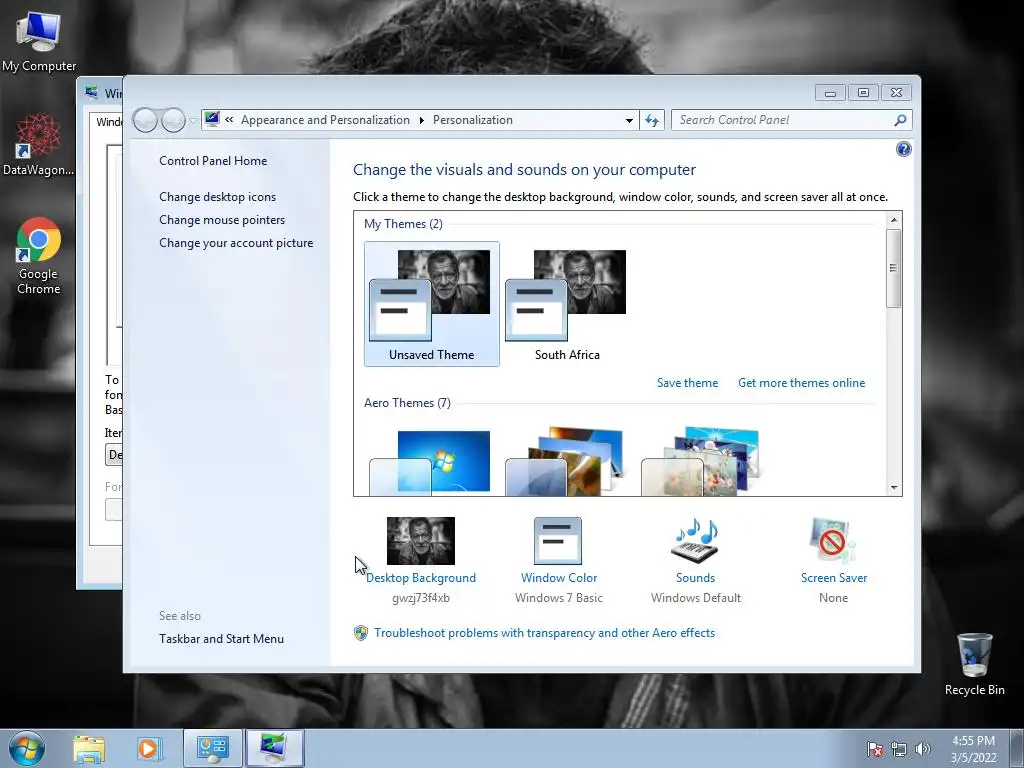Open the Recycle Bin desktop icon

click(x=974, y=664)
